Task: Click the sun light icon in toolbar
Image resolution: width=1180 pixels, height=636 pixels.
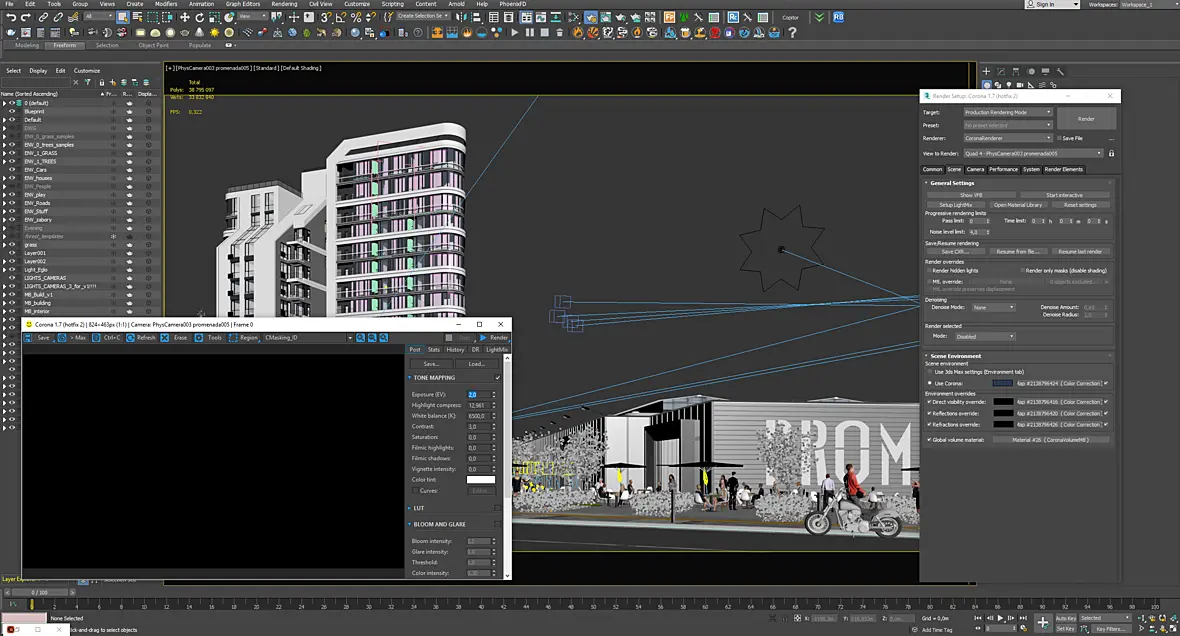Action: 214,32
